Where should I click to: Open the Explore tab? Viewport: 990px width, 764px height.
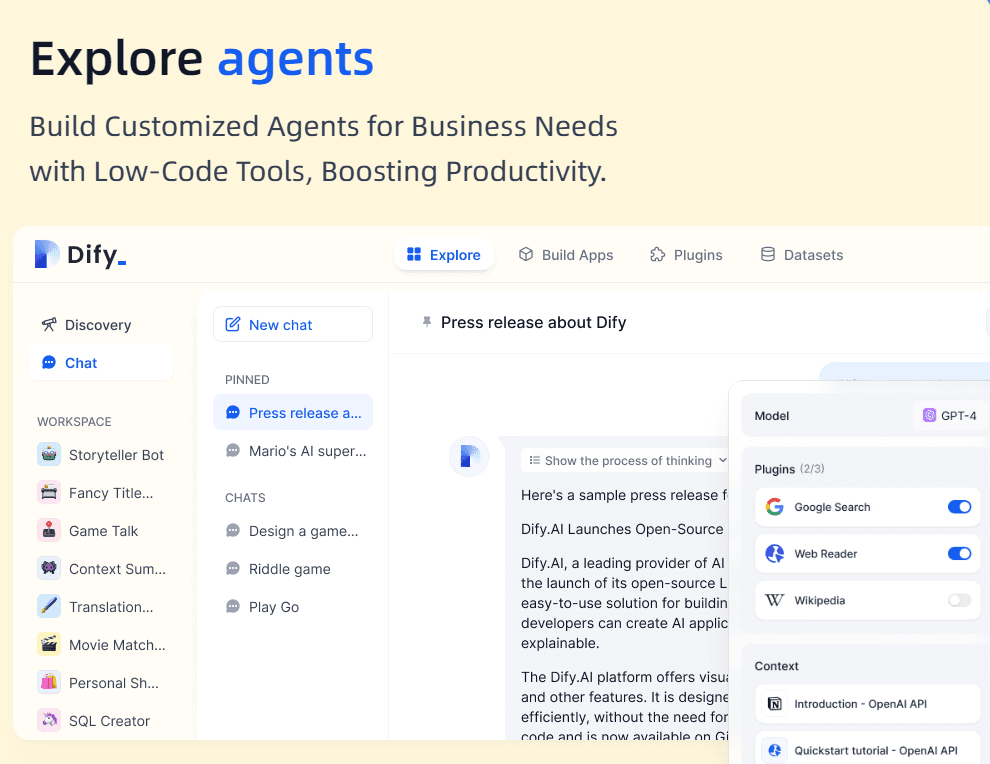pos(444,255)
